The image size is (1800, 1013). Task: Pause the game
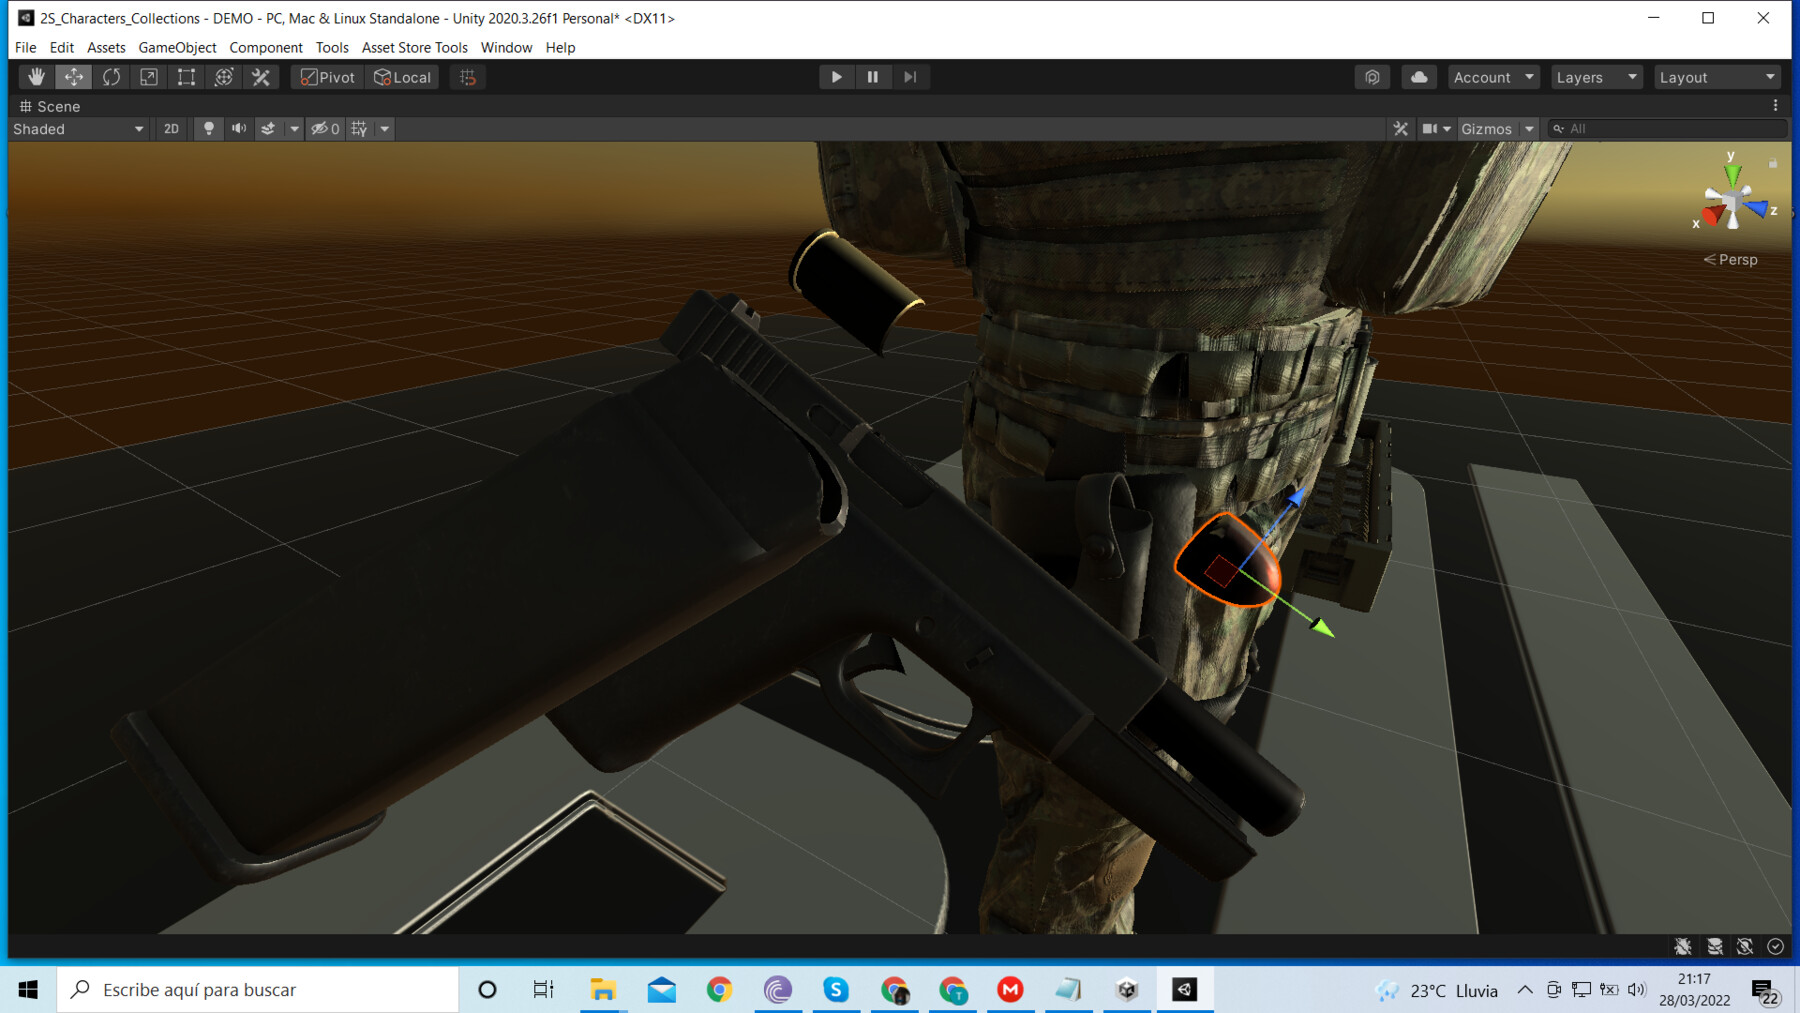coord(873,77)
